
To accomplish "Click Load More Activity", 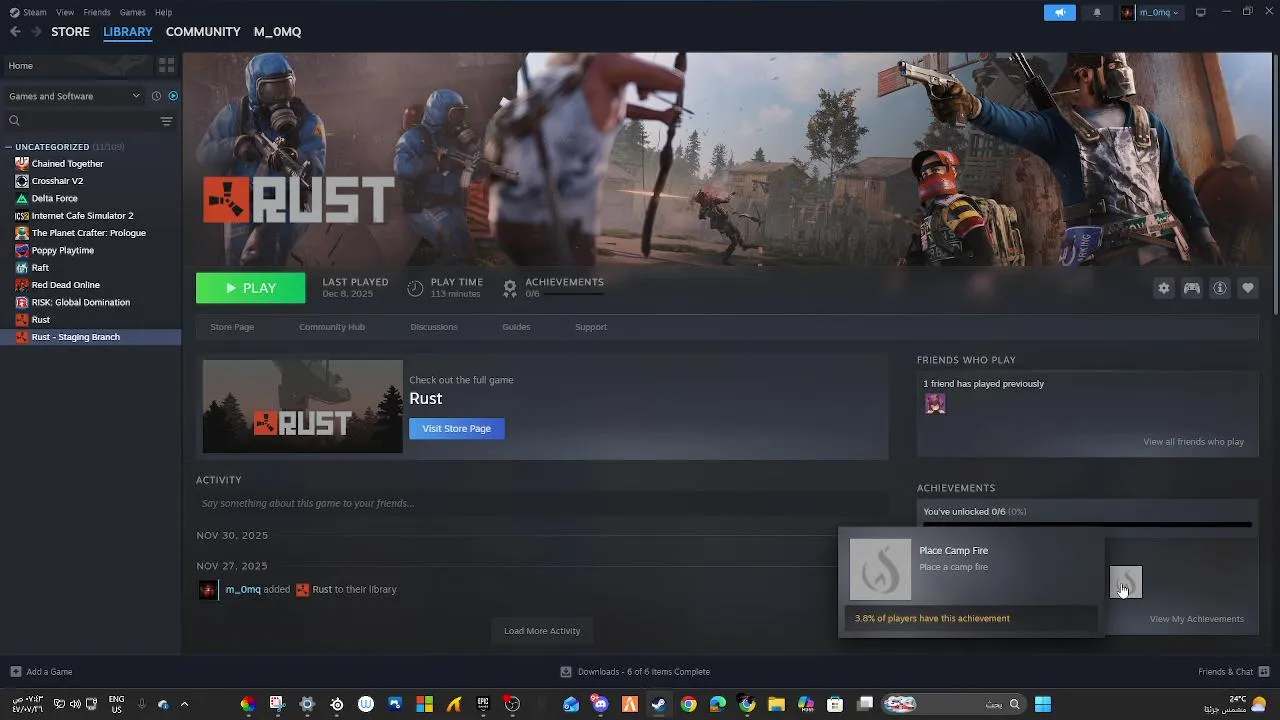I will pyautogui.click(x=542, y=631).
